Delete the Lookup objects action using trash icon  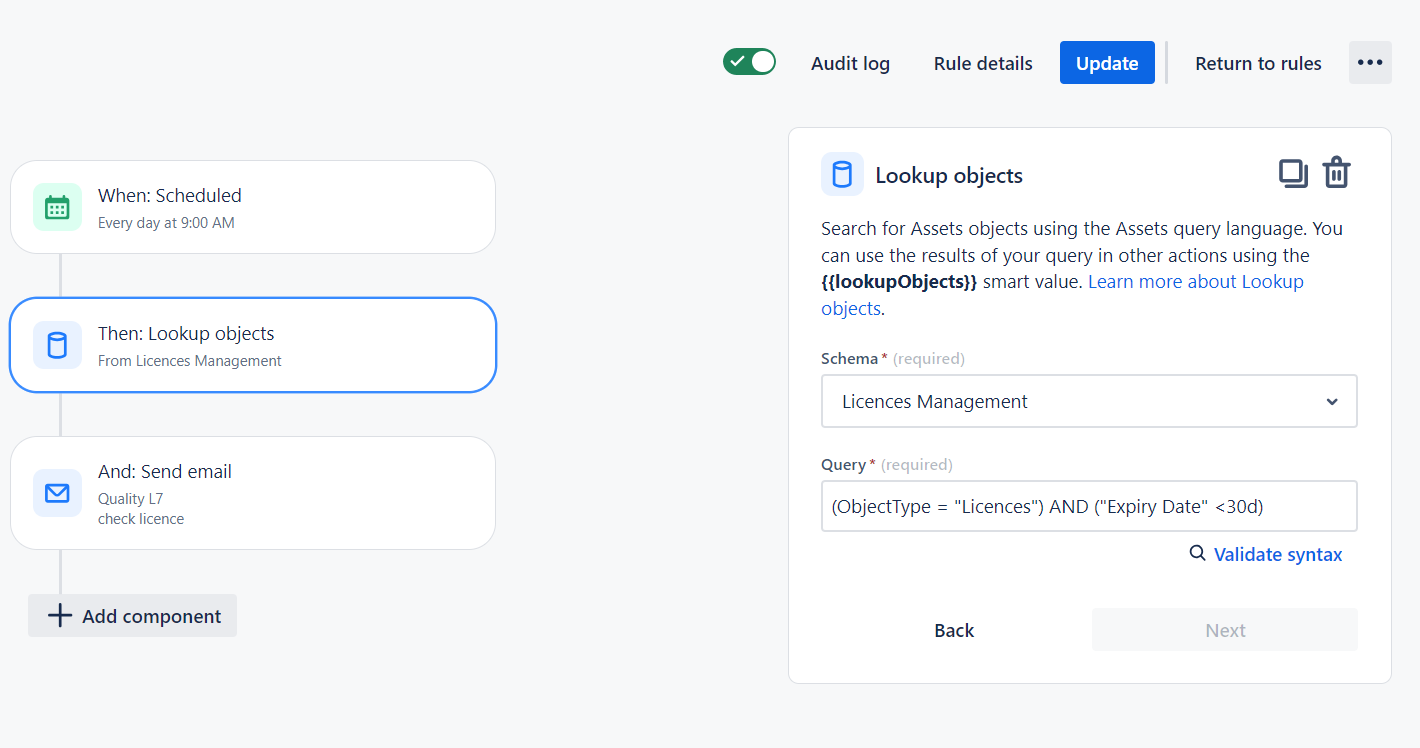1337,172
